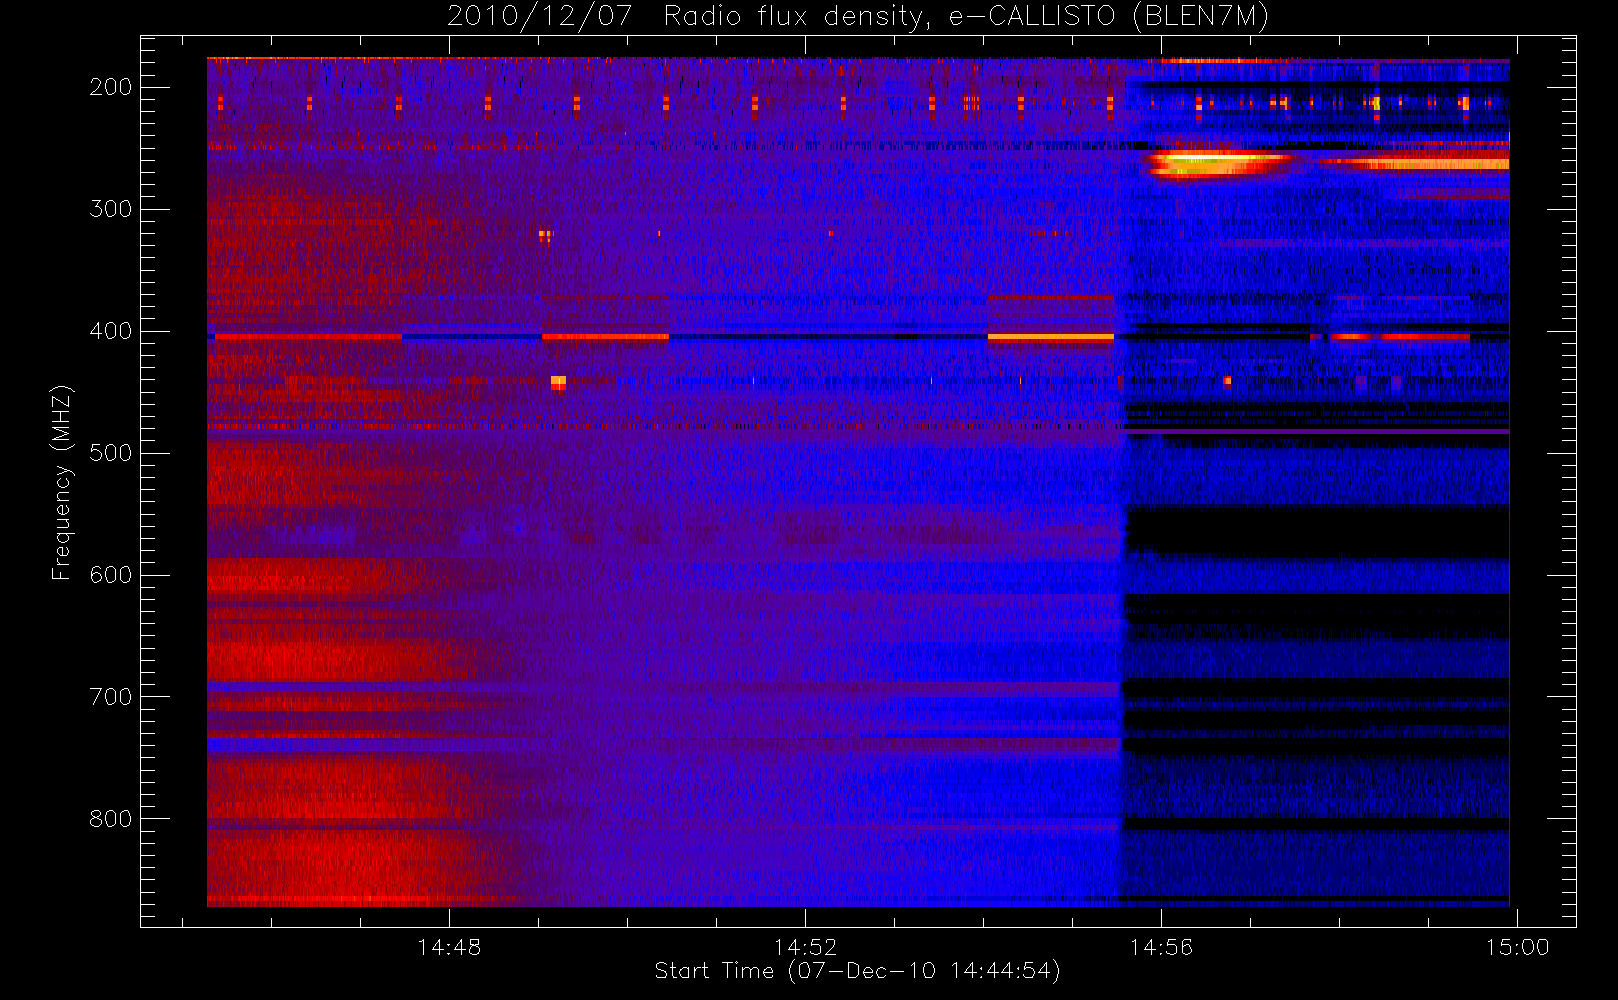Click the 600 frequency tick label

click(x=111, y=575)
